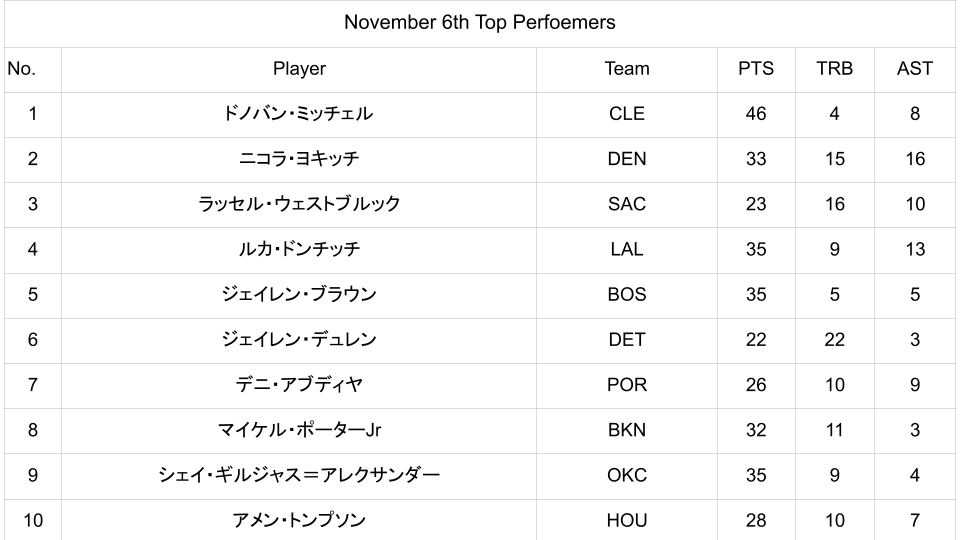
Task: Click the 'No.' header cell
Action: [x=21, y=69]
